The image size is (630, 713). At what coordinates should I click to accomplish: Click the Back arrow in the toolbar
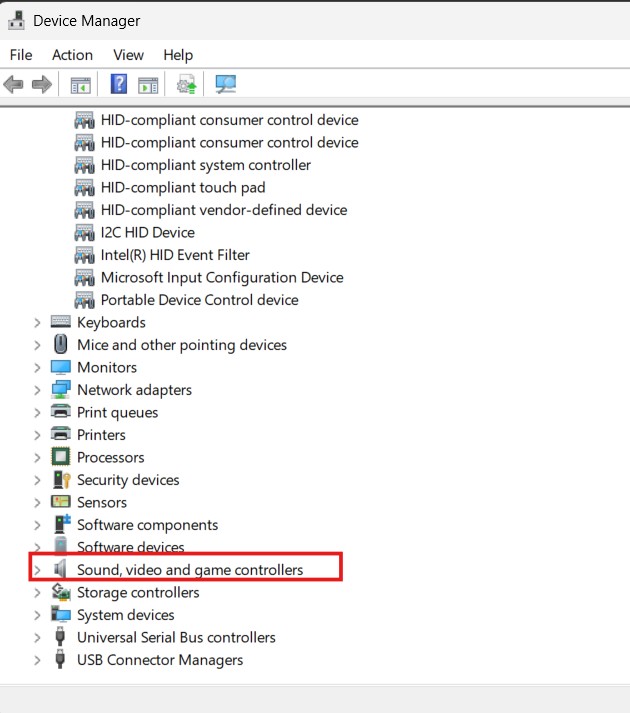click(14, 84)
